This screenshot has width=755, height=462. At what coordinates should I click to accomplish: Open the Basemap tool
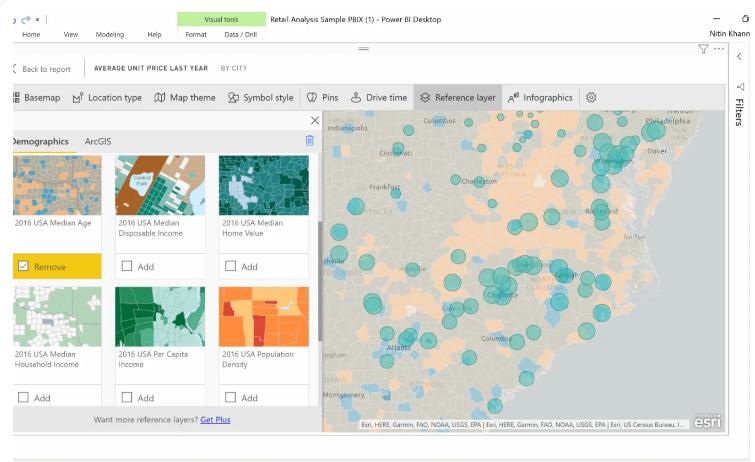pos(37,98)
